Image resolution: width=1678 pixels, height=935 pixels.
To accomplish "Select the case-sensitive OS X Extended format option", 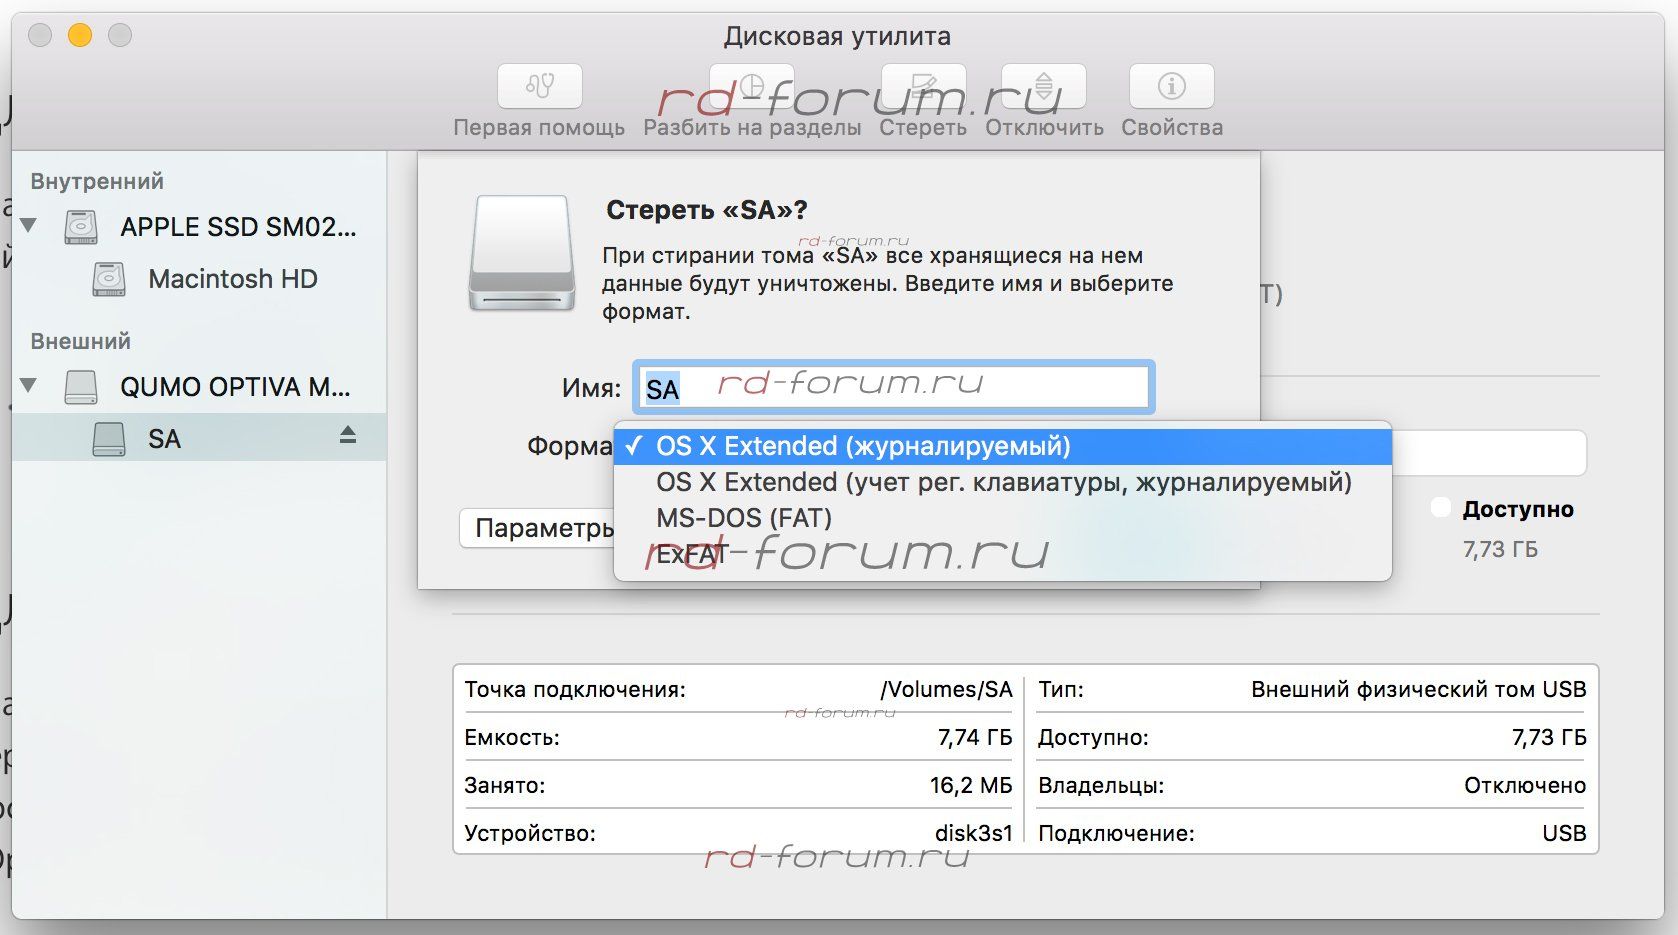I will coord(1002,482).
